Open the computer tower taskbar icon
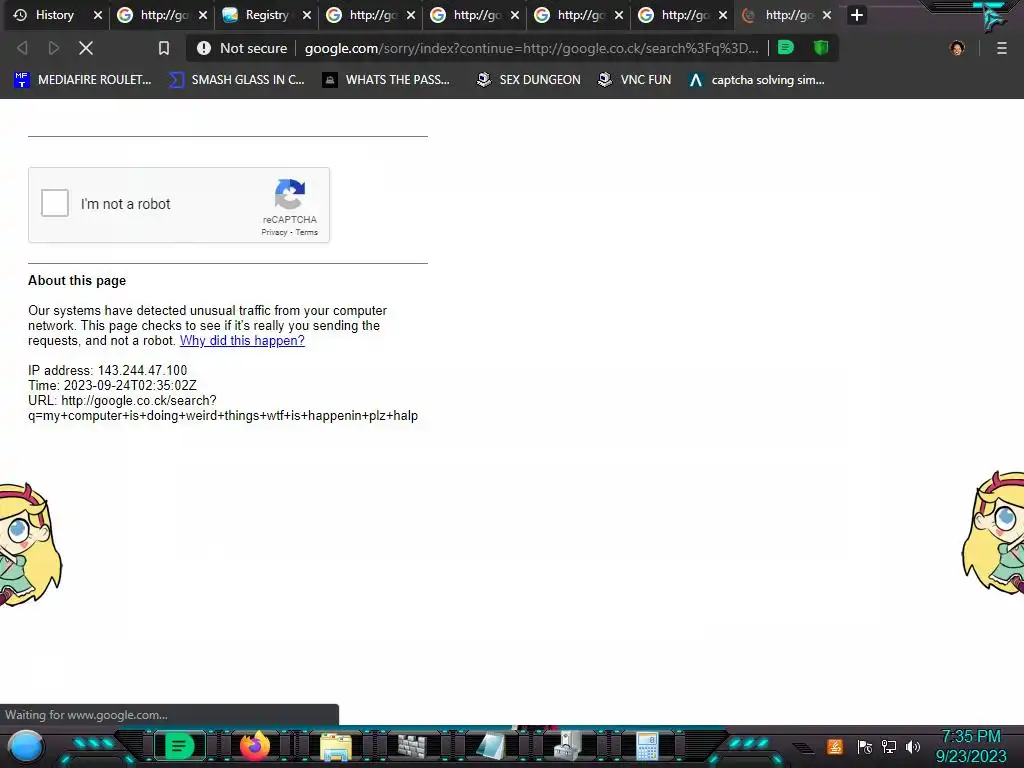The image size is (1024, 768). pos(569,746)
